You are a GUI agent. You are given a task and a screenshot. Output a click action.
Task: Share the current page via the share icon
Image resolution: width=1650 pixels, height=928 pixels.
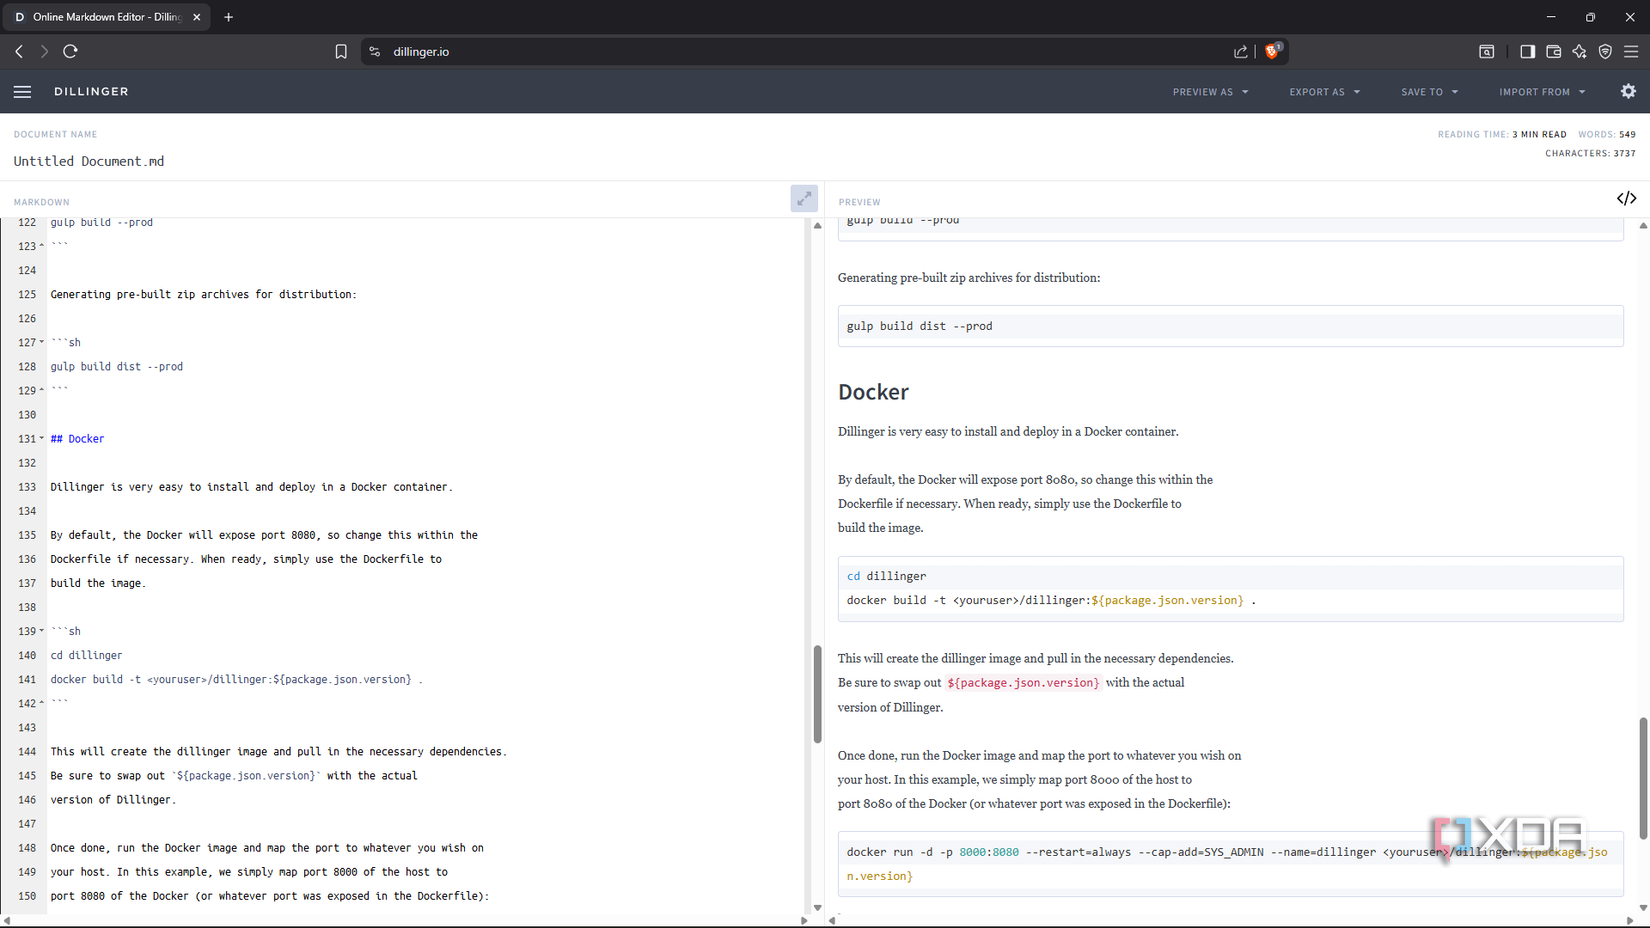pyautogui.click(x=1241, y=51)
